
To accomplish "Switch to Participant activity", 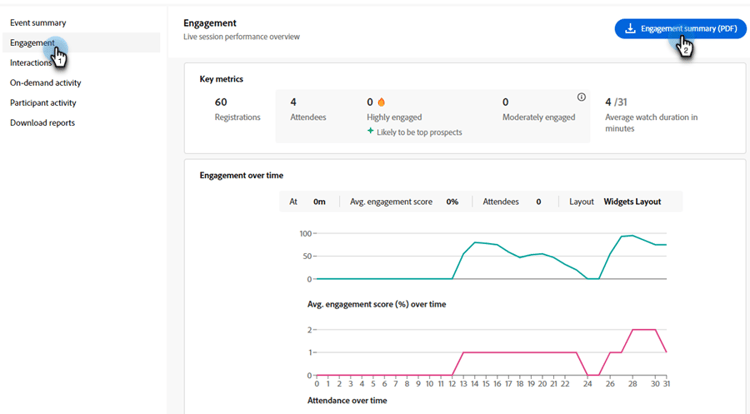I will [x=43, y=103].
